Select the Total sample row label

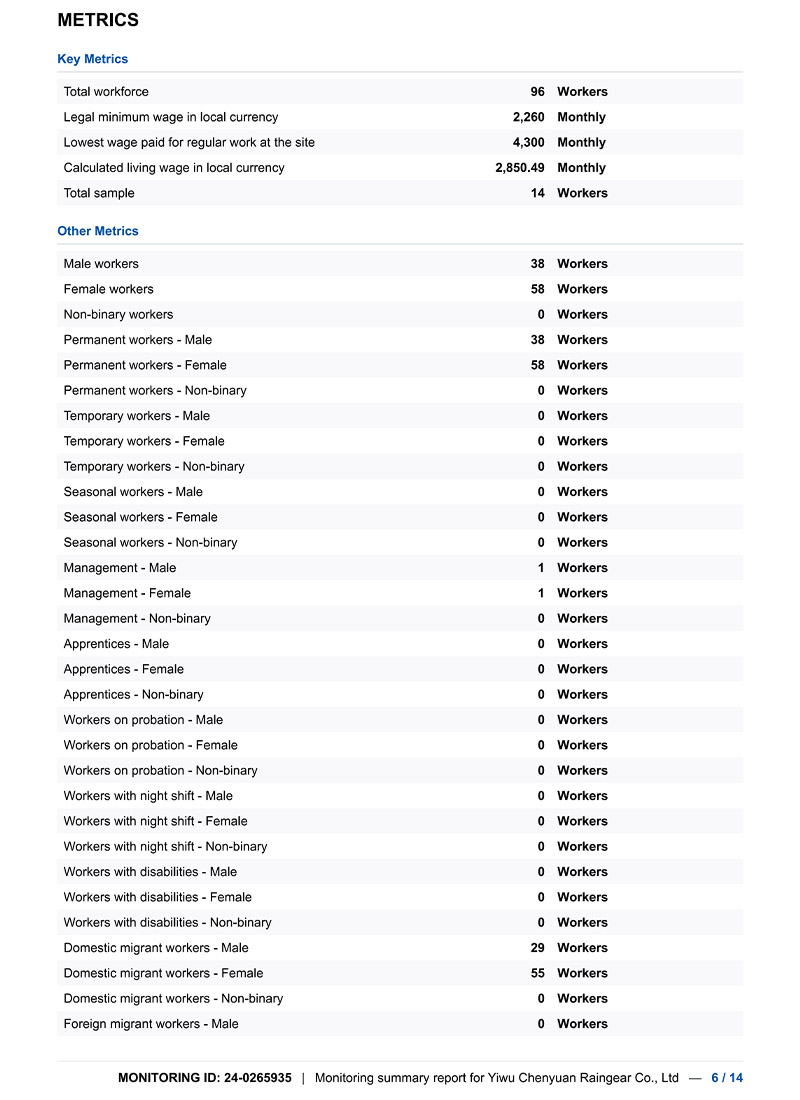click(x=99, y=193)
